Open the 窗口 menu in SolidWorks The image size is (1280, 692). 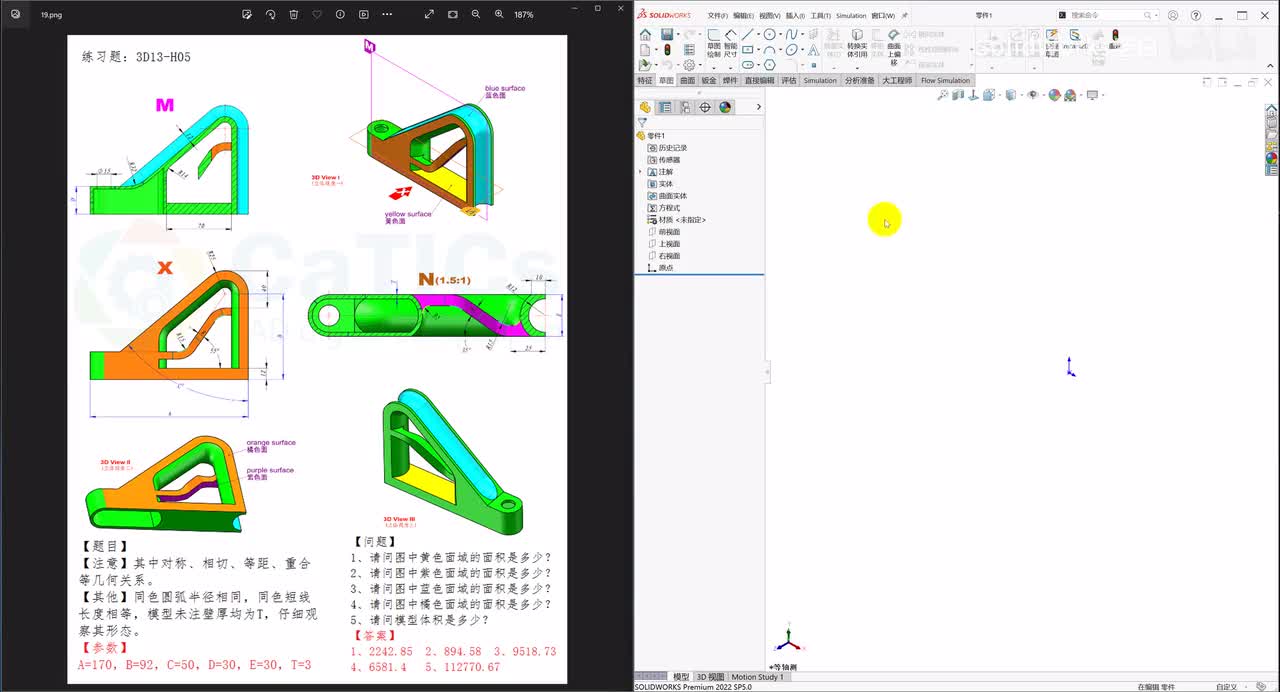coord(883,16)
